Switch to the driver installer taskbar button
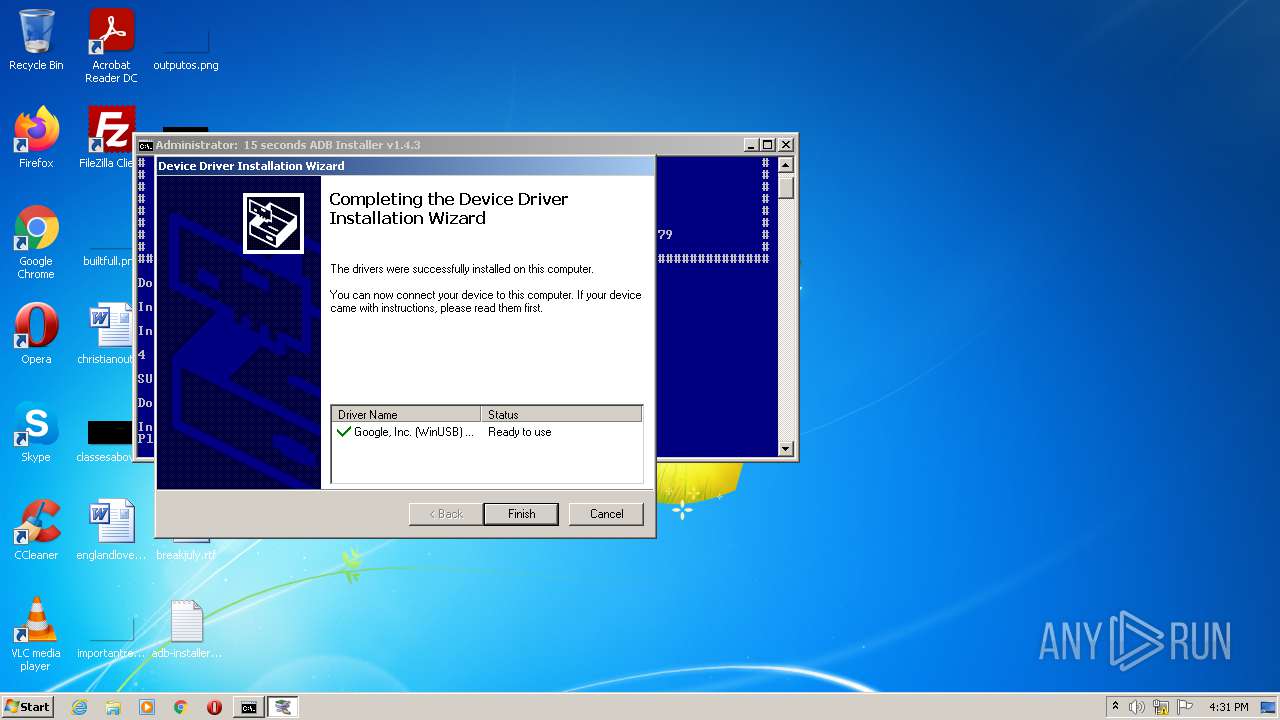Image resolution: width=1280 pixels, height=720 pixels. (x=283, y=707)
